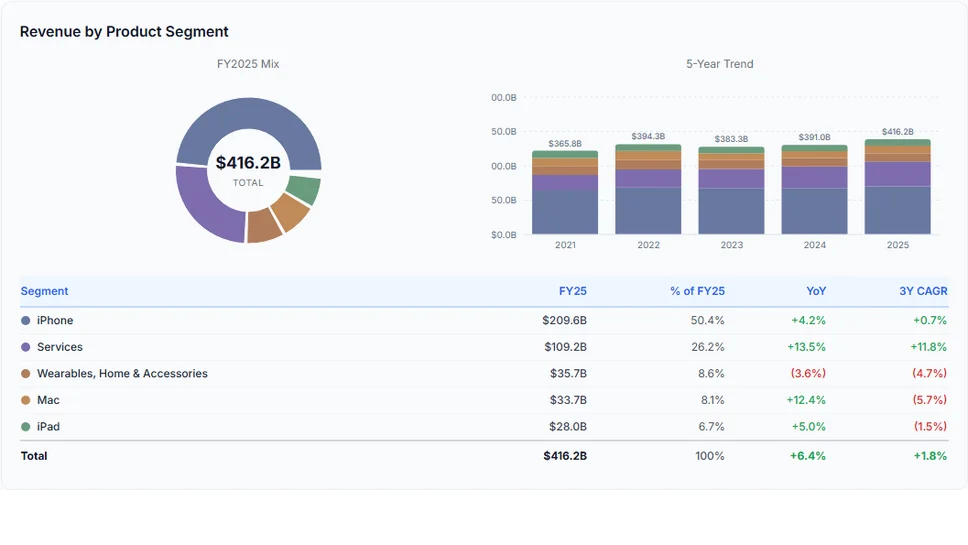The height and width of the screenshot is (545, 968).
Task: Click the 8.6% Wearables share cell
Action: [x=711, y=373]
